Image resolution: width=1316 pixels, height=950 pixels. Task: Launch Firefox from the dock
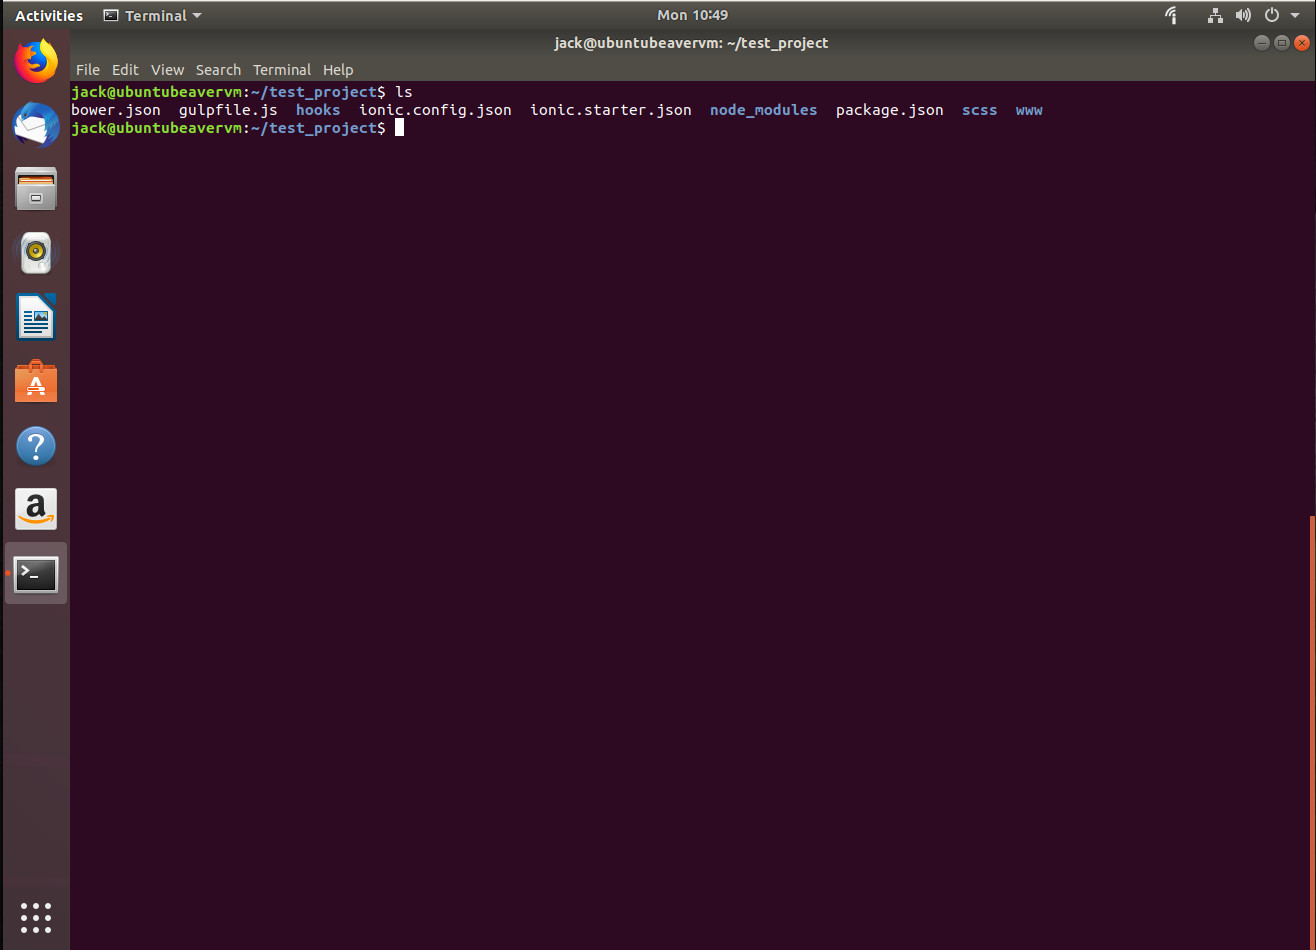[36, 62]
